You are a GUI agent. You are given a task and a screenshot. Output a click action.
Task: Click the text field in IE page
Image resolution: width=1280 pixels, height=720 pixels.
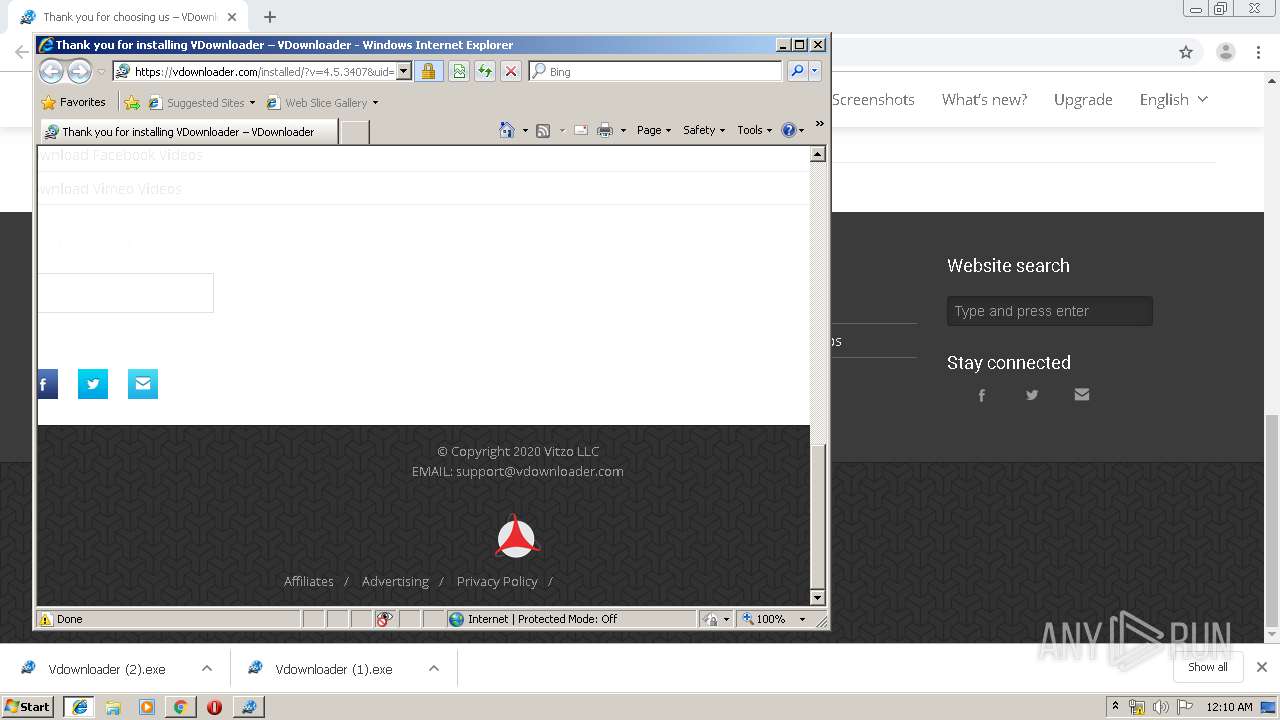(125, 293)
